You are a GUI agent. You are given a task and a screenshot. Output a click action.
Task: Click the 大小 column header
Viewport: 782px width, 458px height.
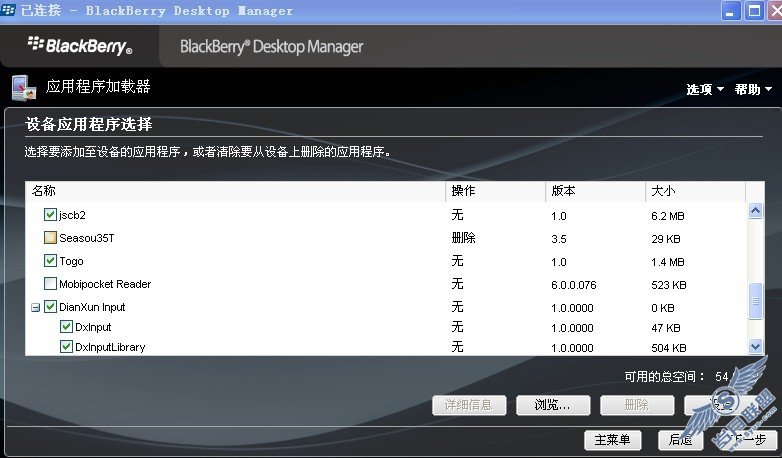[x=696, y=191]
